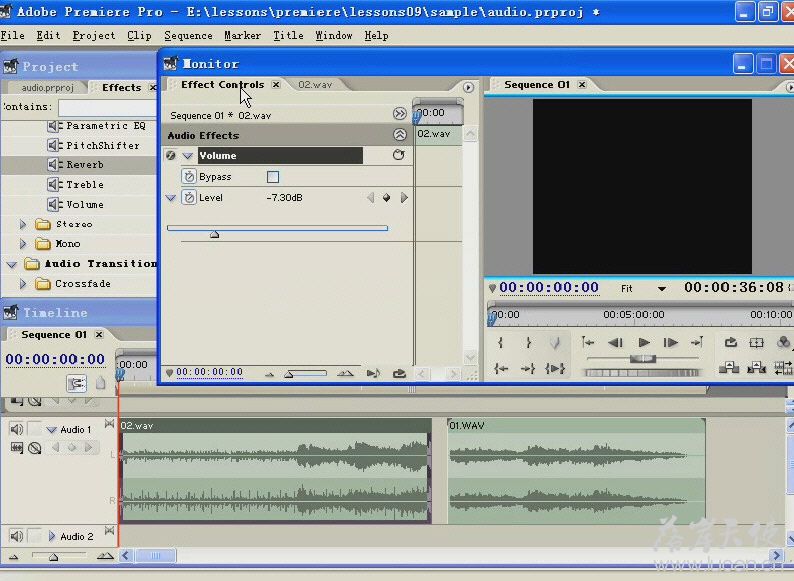The height and width of the screenshot is (581, 794).
Task: Go to next Level keyframe
Action: click(x=404, y=198)
